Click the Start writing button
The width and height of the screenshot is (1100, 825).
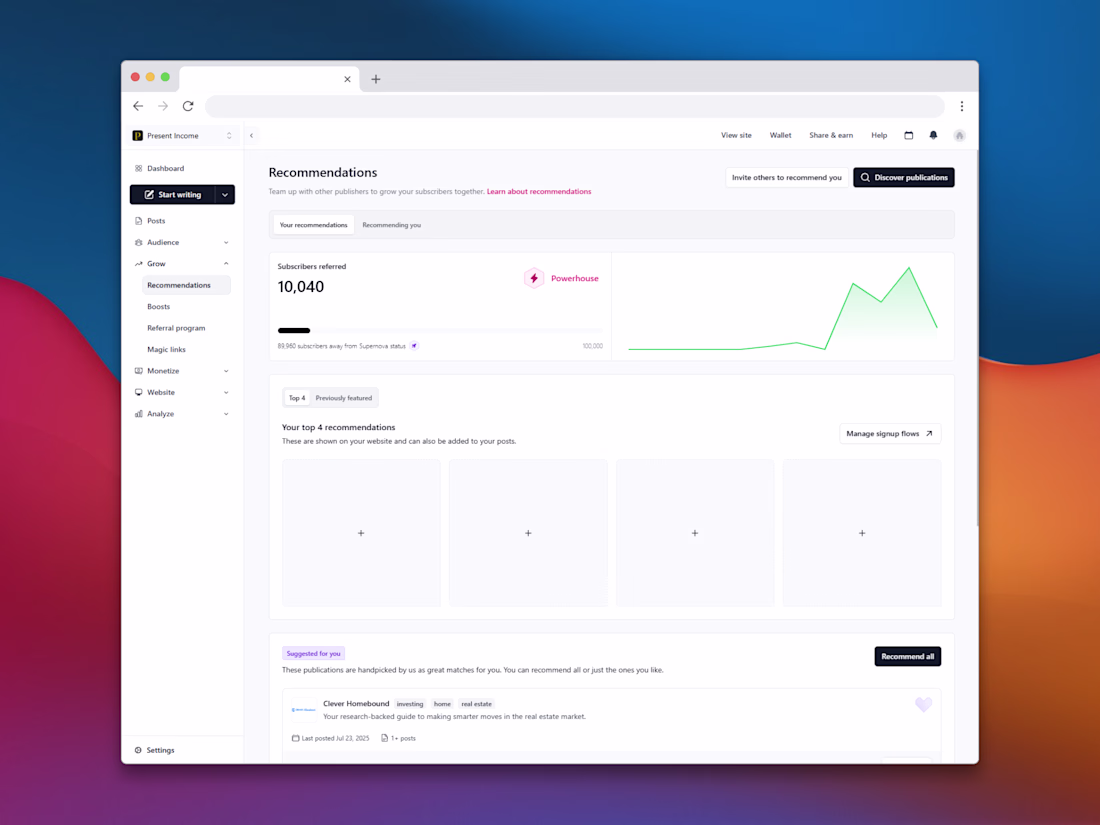coord(173,194)
